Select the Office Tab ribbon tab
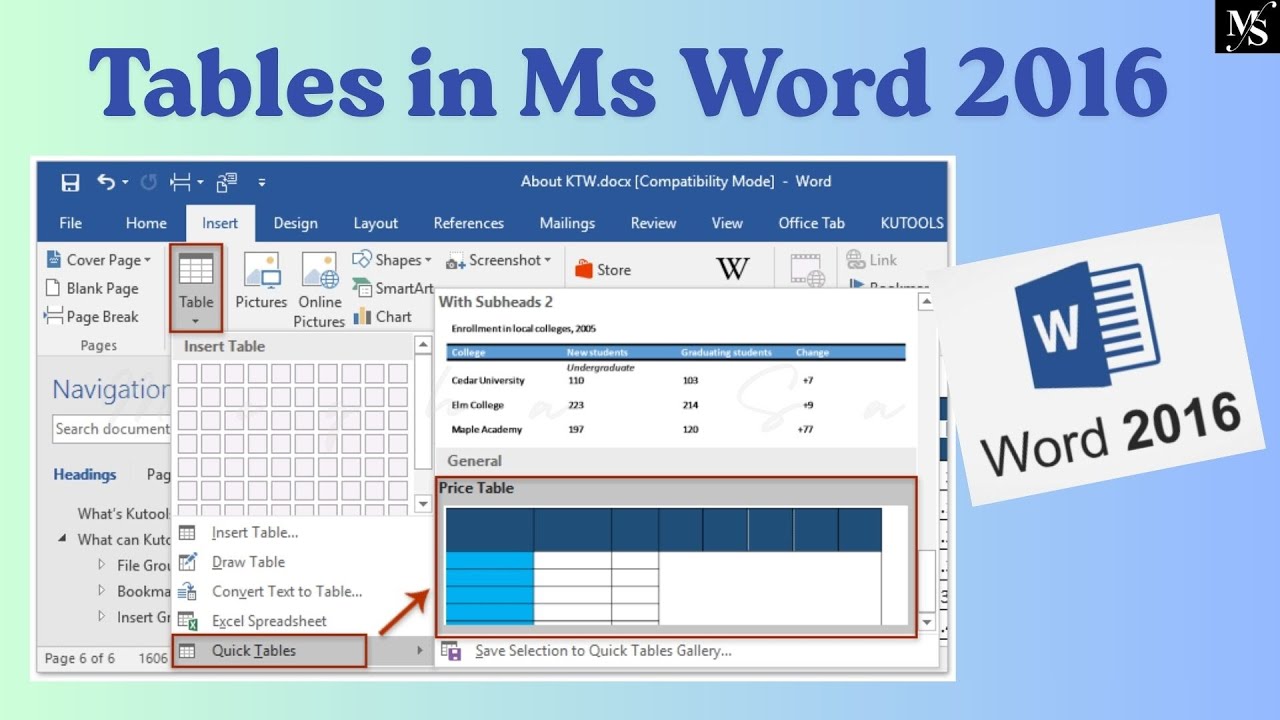 tap(812, 223)
